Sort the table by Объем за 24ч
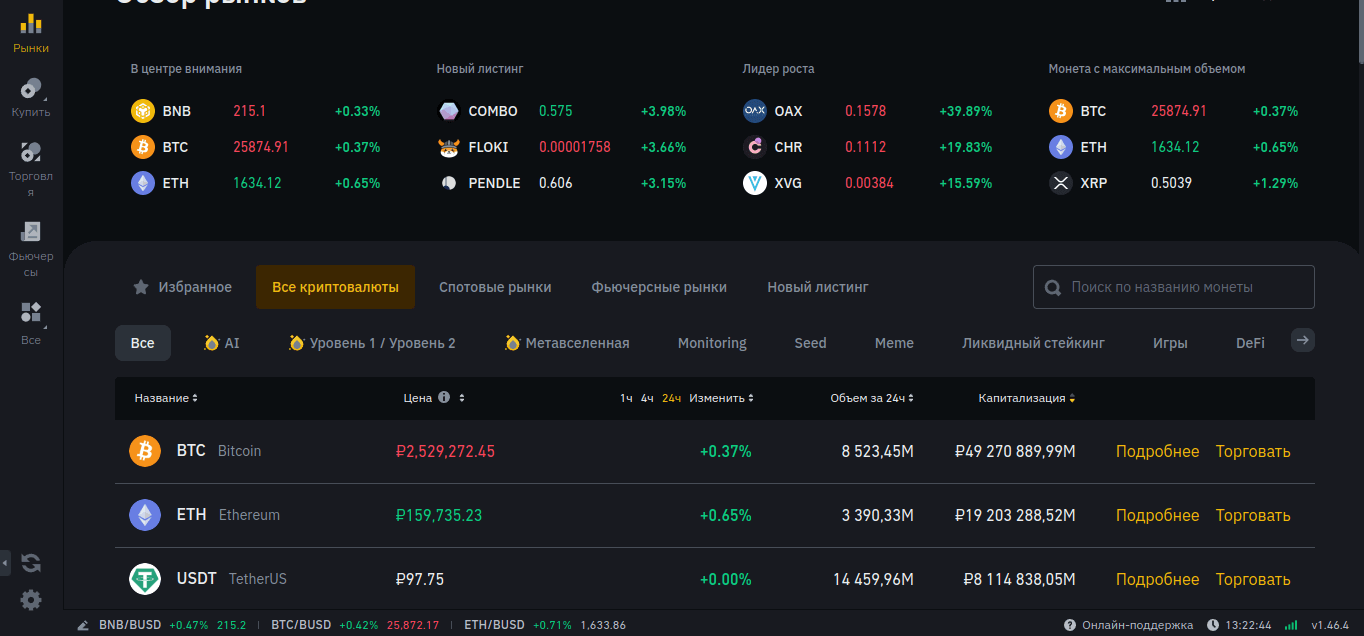This screenshot has height=636, width=1364. pos(871,398)
